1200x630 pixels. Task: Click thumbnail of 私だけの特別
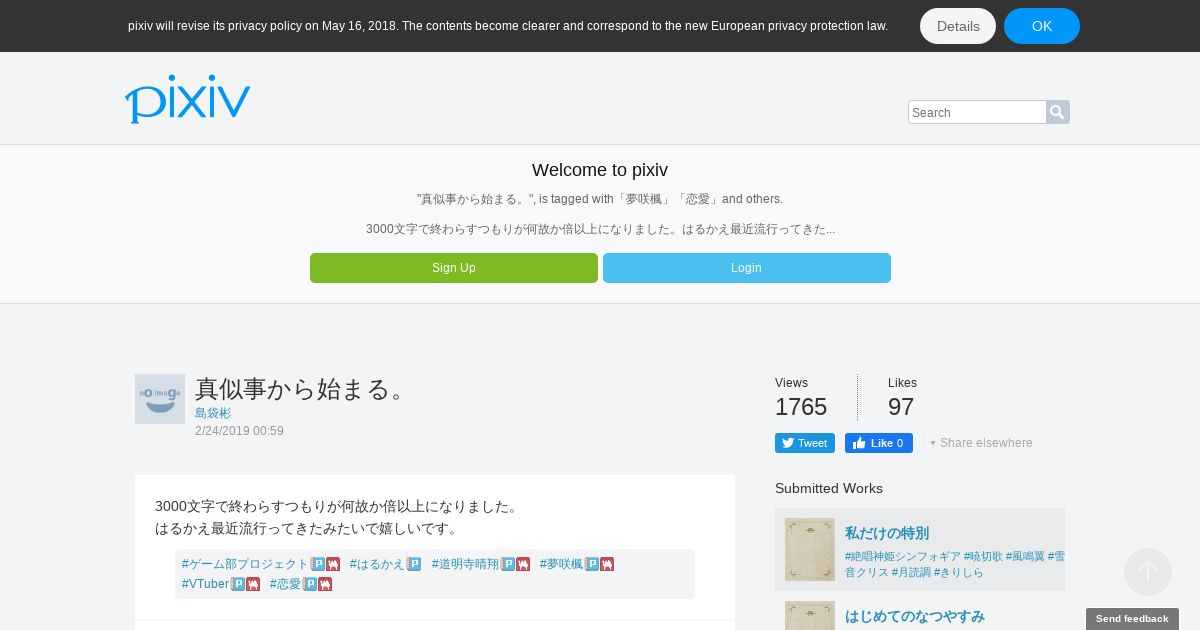click(810, 549)
